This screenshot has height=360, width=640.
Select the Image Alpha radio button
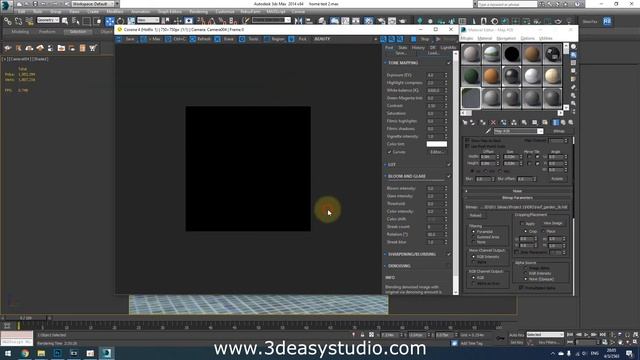pyautogui.click(x=526, y=268)
